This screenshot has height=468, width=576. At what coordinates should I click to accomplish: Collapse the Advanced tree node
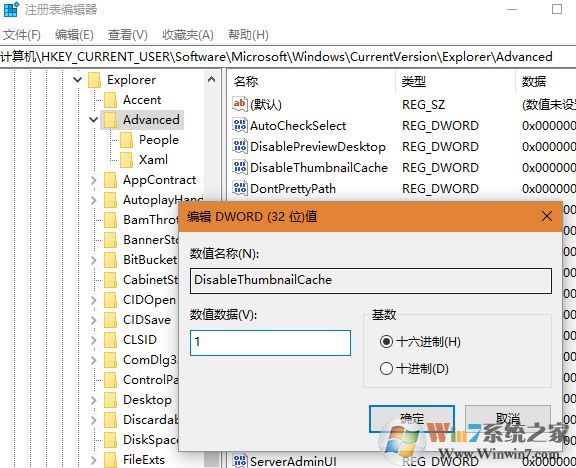click(x=94, y=119)
